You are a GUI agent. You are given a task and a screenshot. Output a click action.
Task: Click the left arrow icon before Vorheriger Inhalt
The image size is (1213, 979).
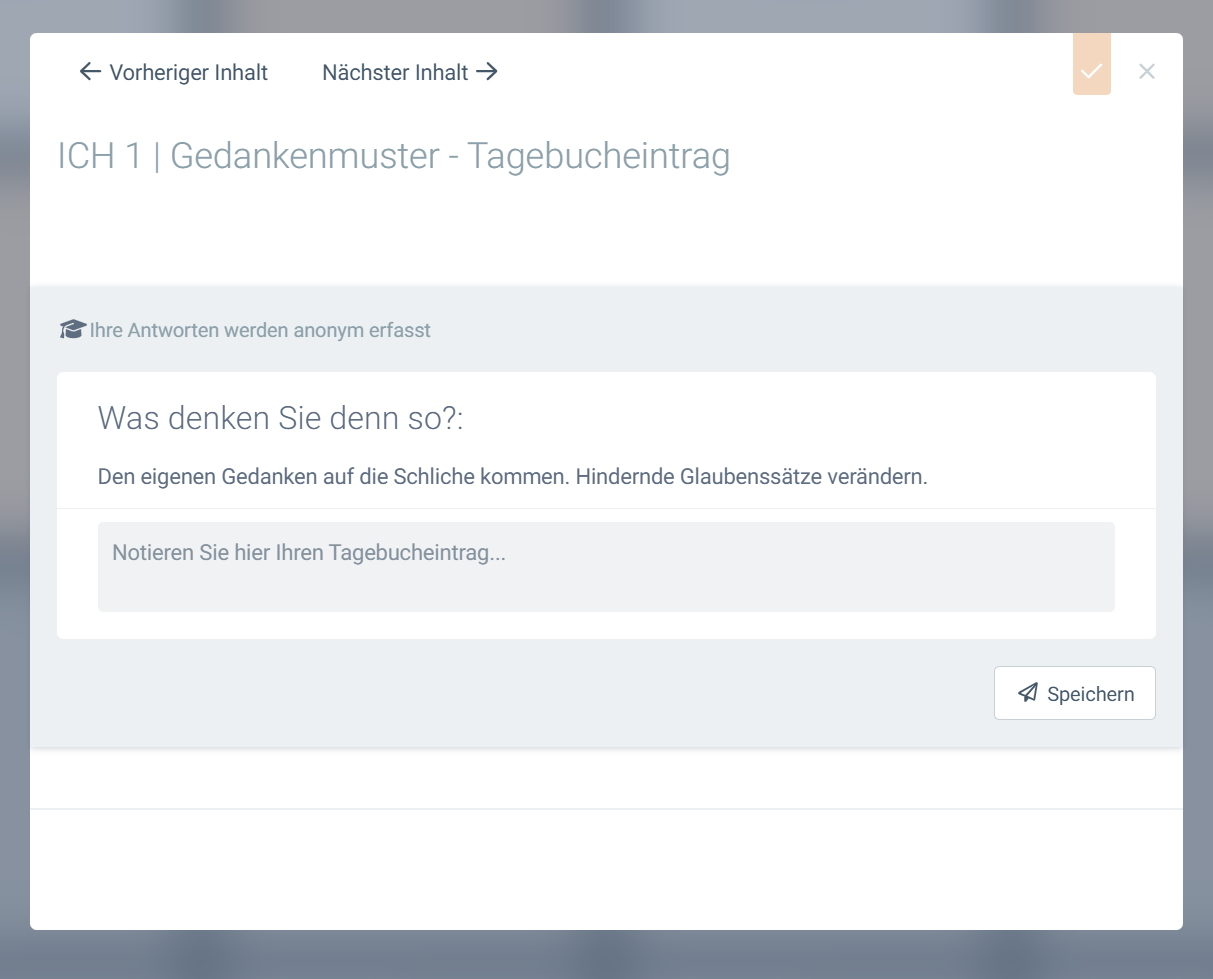tap(90, 72)
